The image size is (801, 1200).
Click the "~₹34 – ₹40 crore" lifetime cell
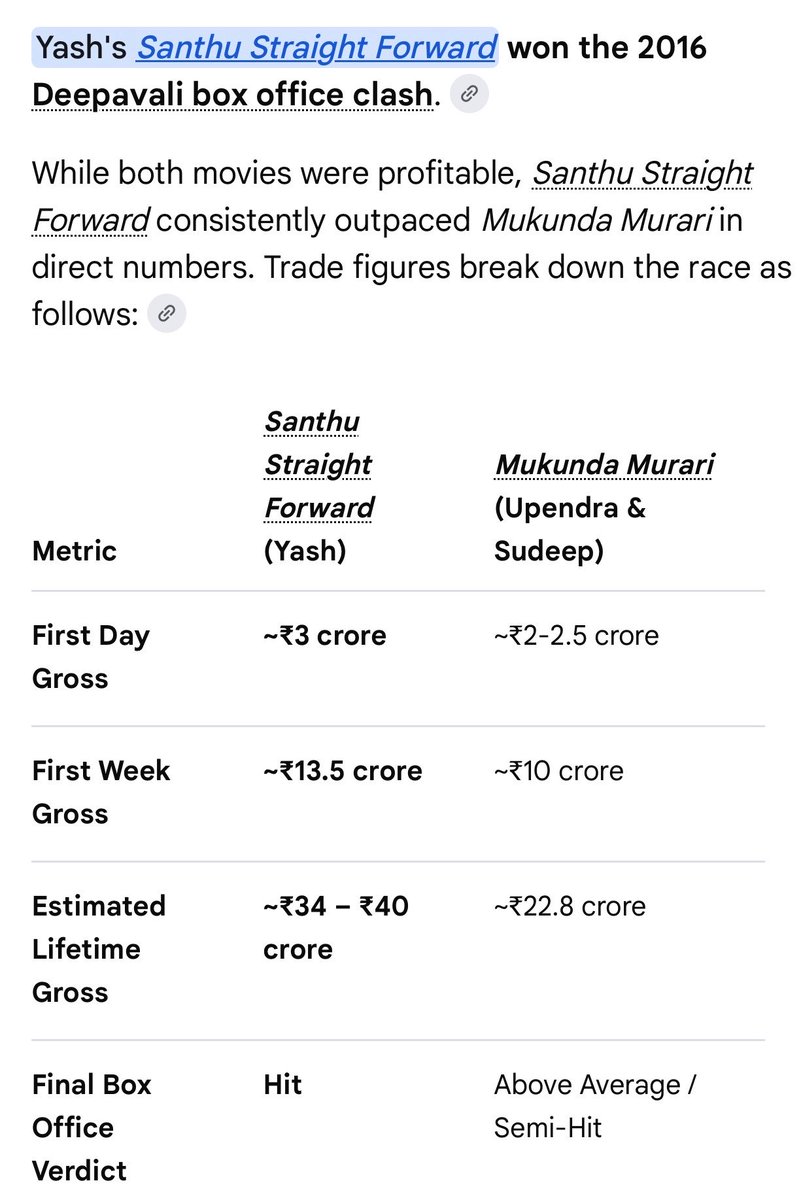click(336, 927)
